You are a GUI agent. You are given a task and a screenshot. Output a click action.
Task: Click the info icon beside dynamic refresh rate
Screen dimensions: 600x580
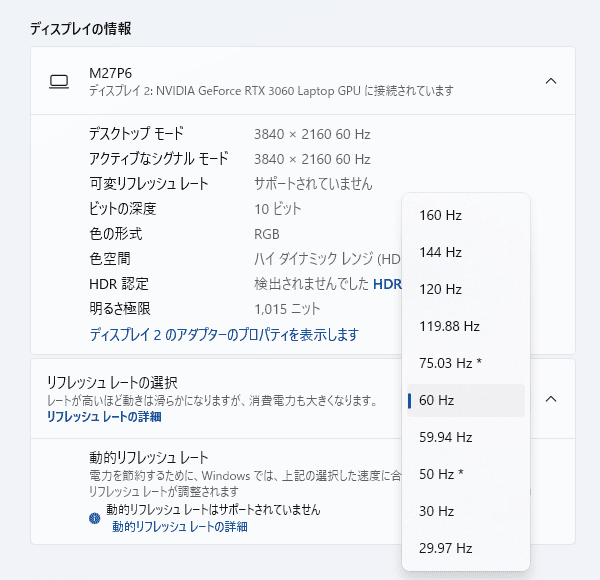(x=94, y=518)
